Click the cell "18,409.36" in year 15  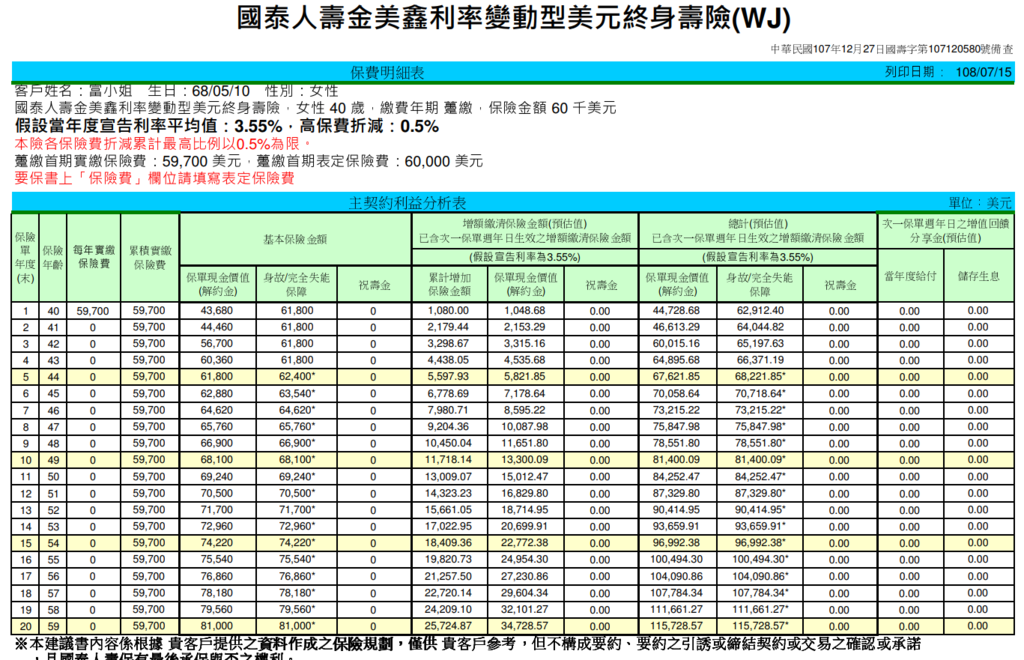(x=448, y=543)
